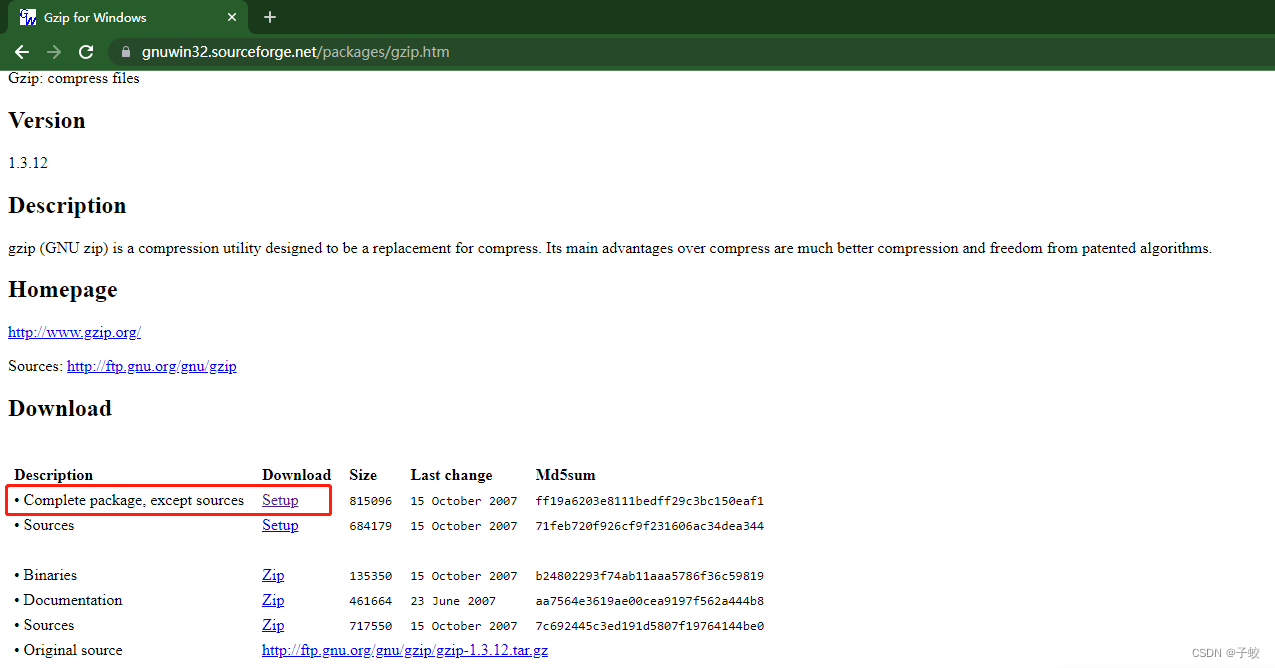Click the bullet beside Complete package row

pyautogui.click(x=17, y=500)
